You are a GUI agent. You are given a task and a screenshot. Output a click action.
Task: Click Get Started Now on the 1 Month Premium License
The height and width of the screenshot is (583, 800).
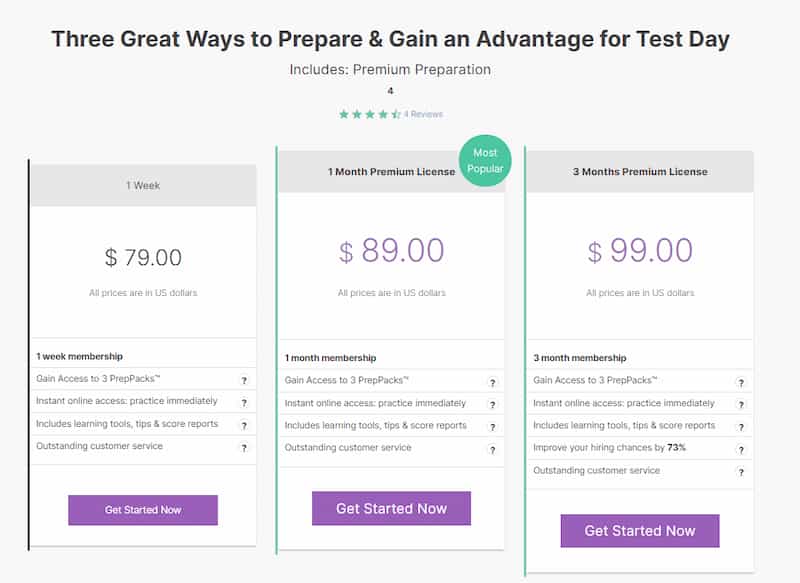392,508
